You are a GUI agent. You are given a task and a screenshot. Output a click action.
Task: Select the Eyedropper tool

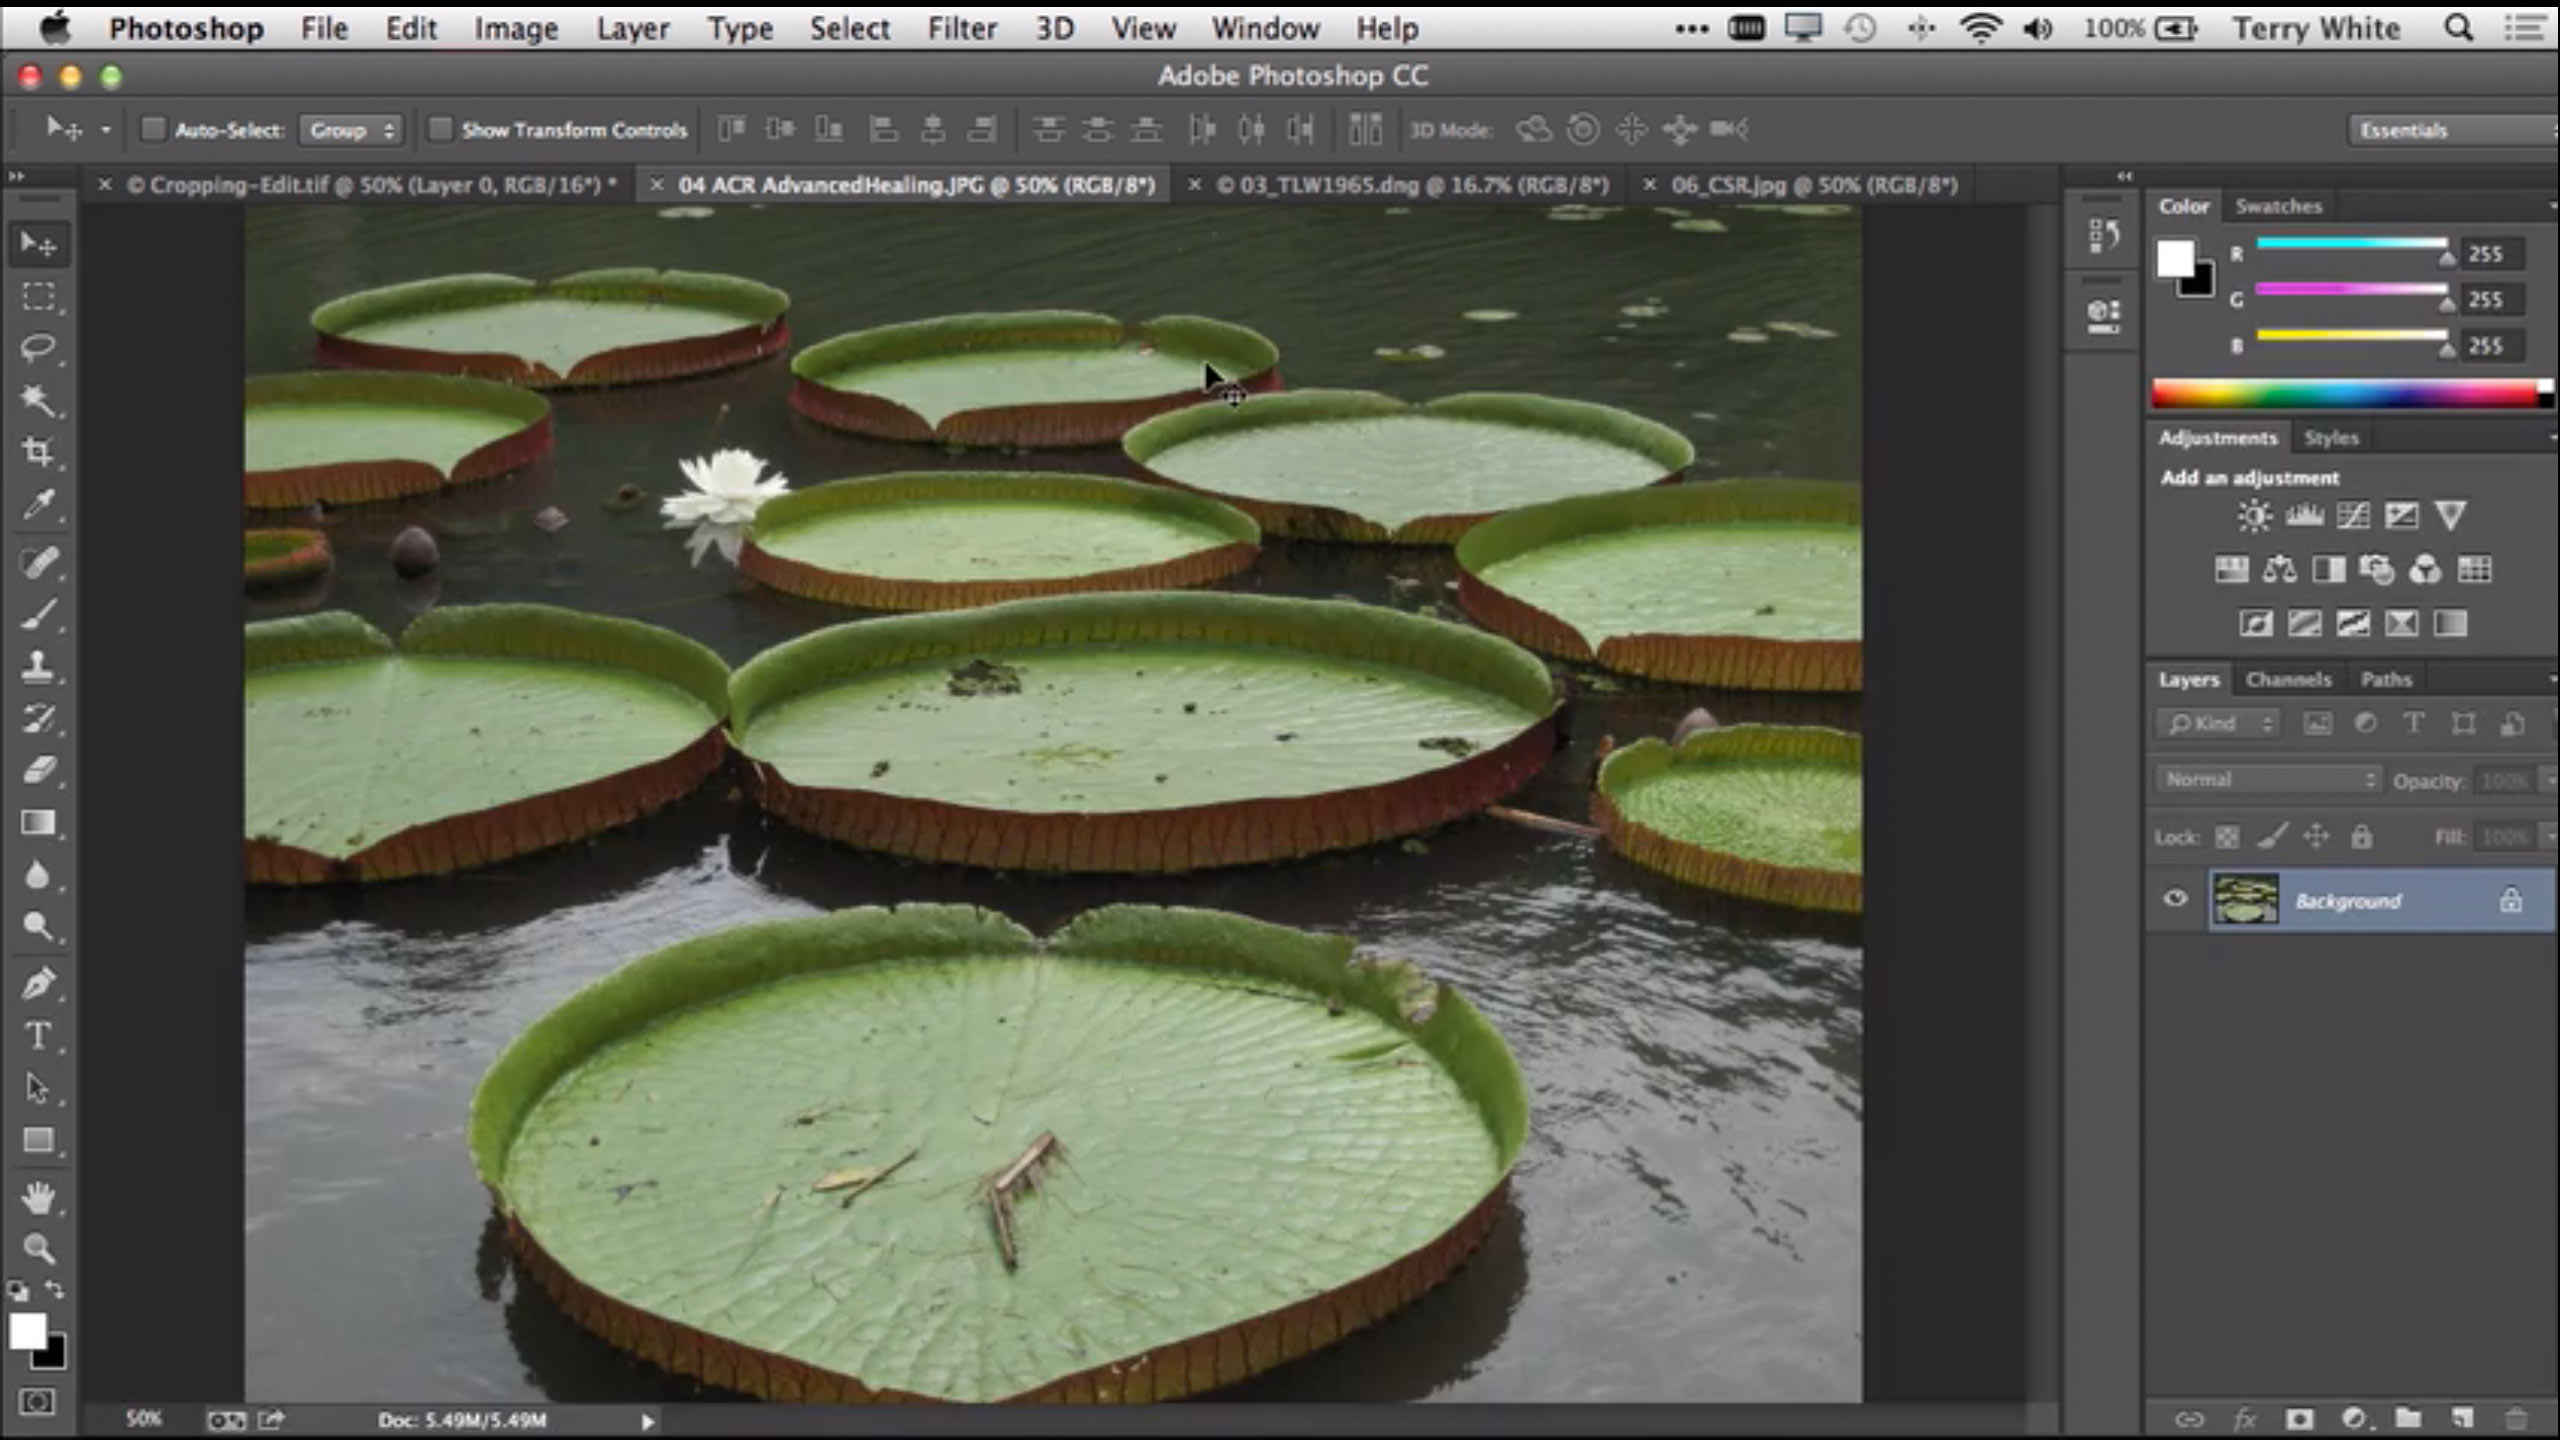tap(38, 505)
